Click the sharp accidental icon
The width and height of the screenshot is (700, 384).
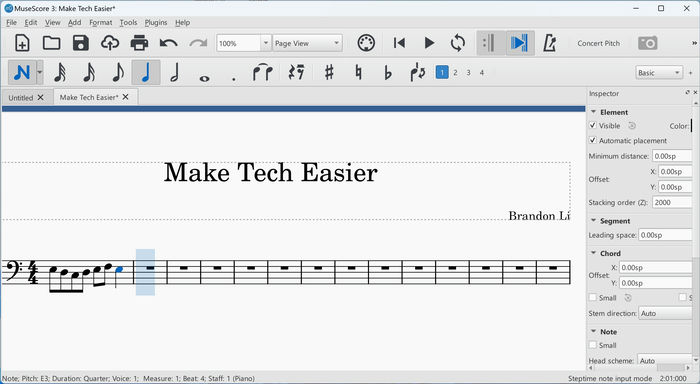tap(329, 72)
